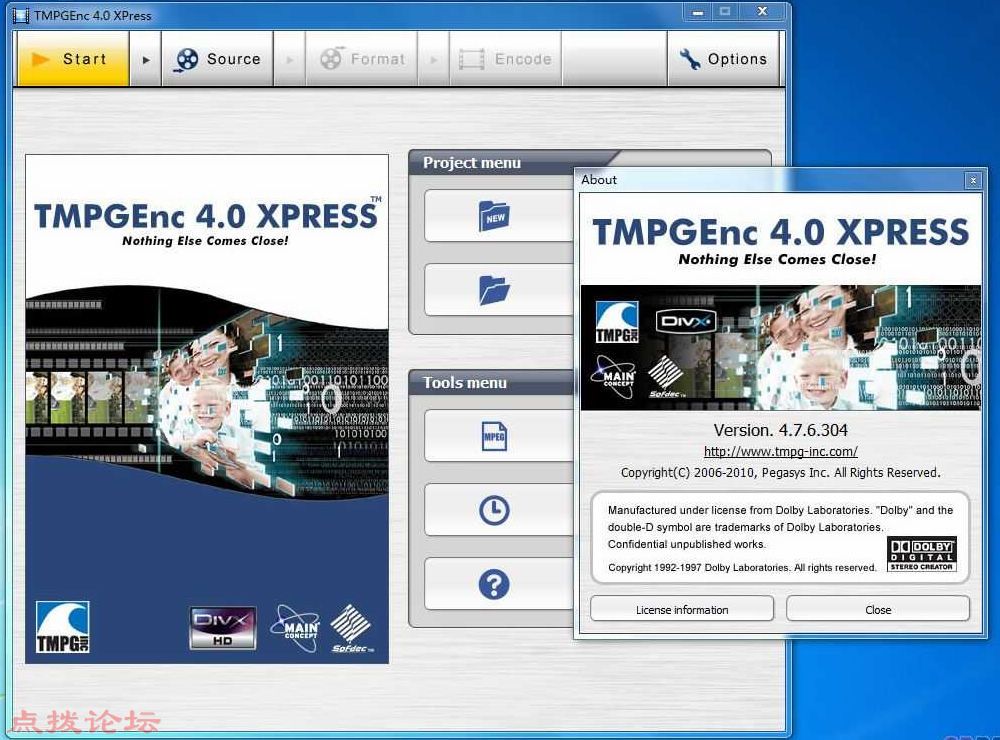Click the TMPG logo on the main splash image

tap(62, 627)
